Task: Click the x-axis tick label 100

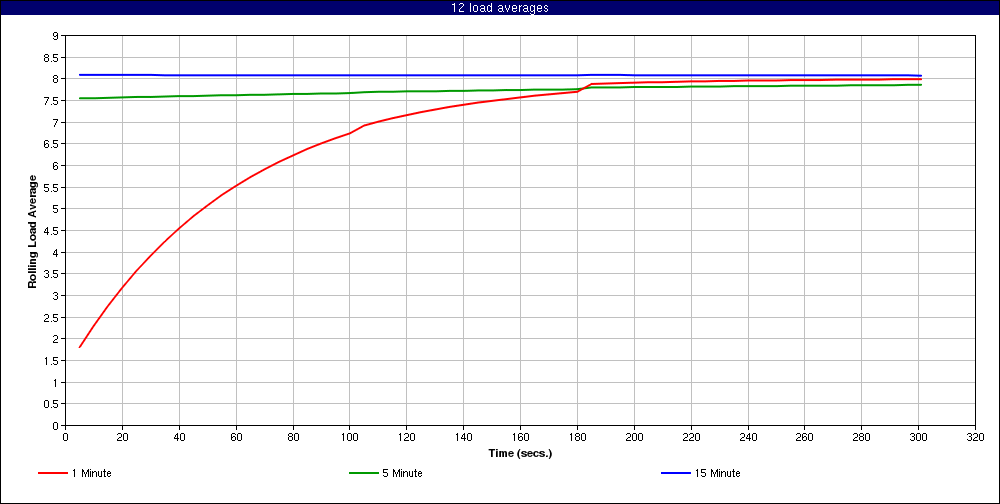Action: click(x=349, y=437)
